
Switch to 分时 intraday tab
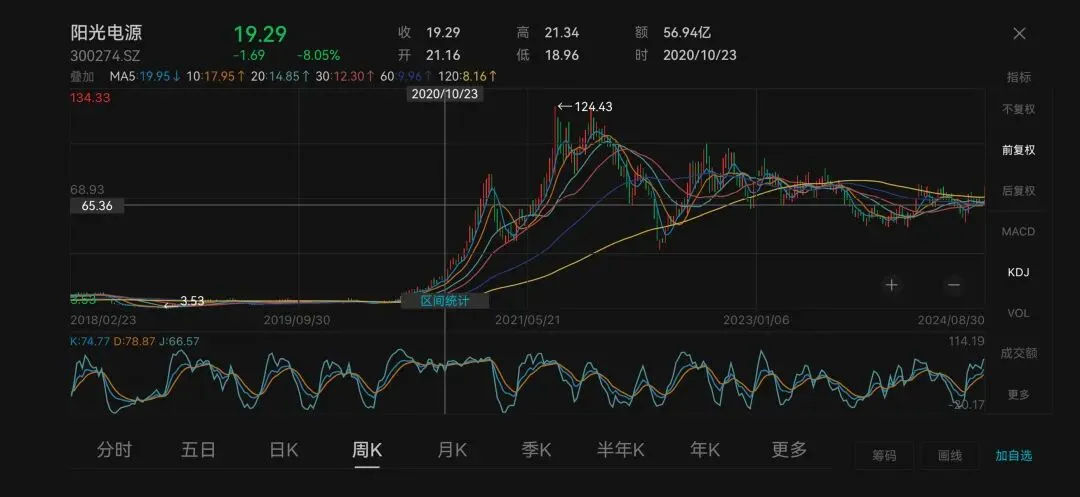click(x=114, y=450)
